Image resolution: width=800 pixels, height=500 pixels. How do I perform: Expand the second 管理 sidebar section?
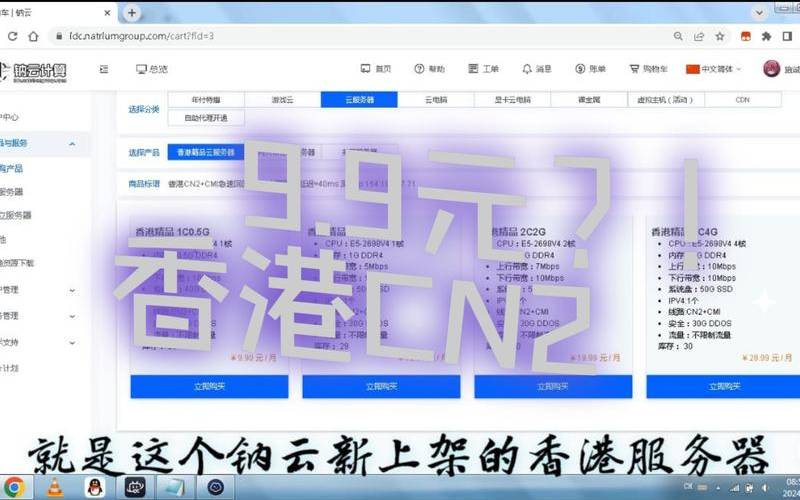click(x=72, y=316)
